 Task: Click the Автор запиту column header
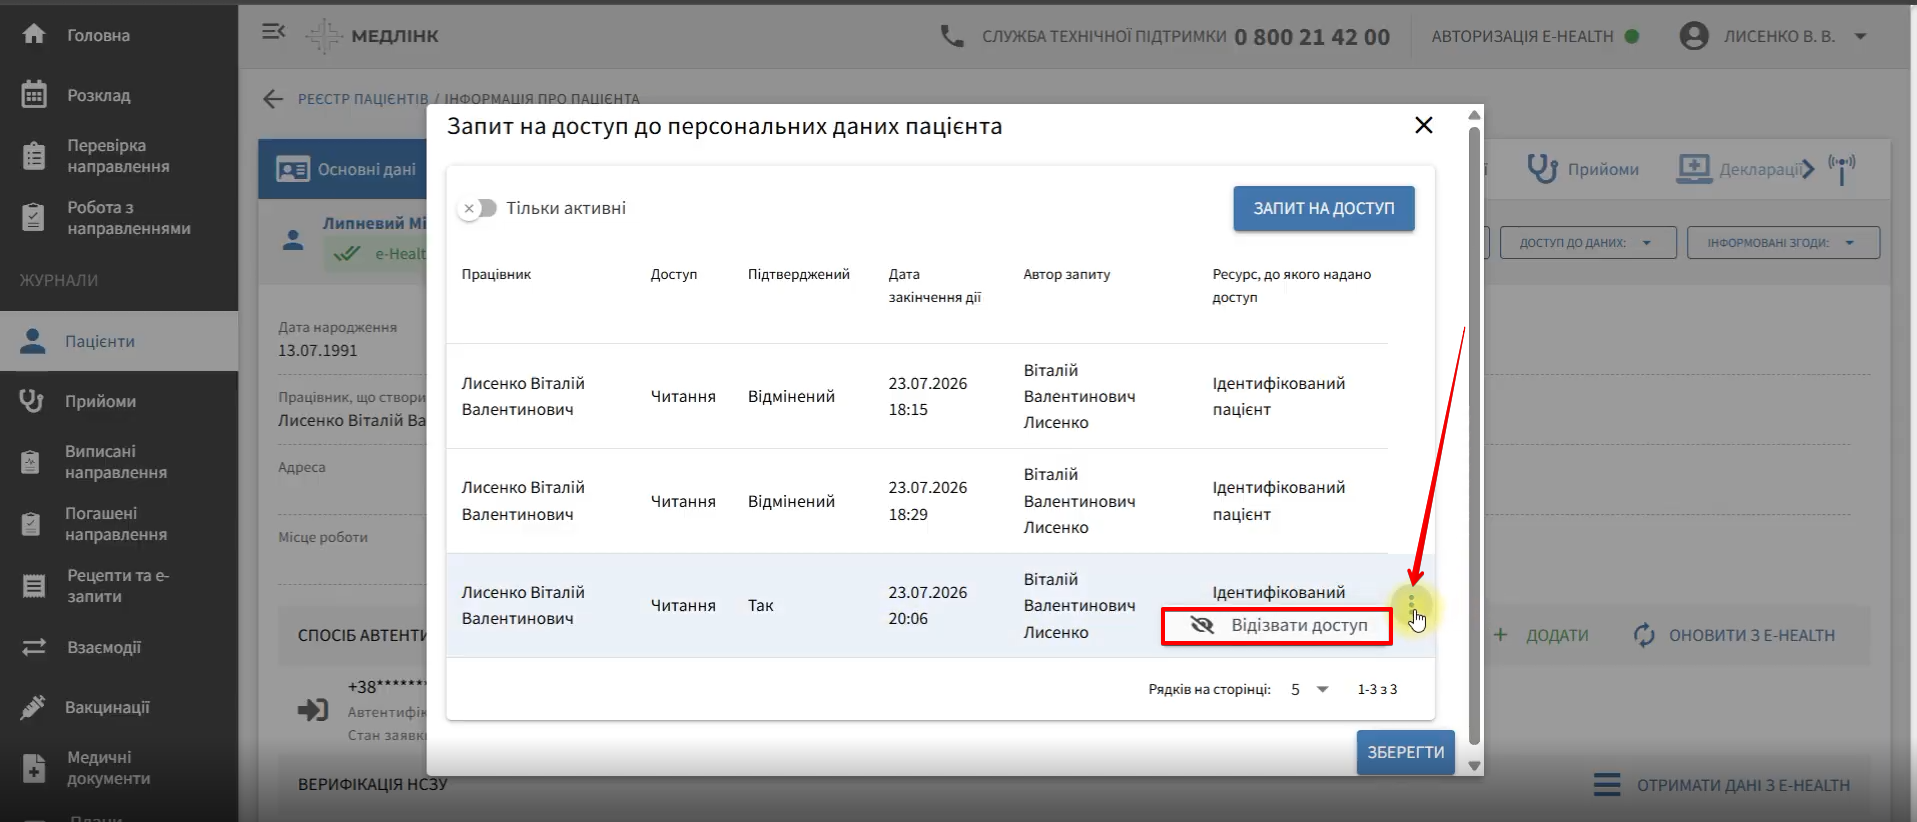tap(1067, 274)
